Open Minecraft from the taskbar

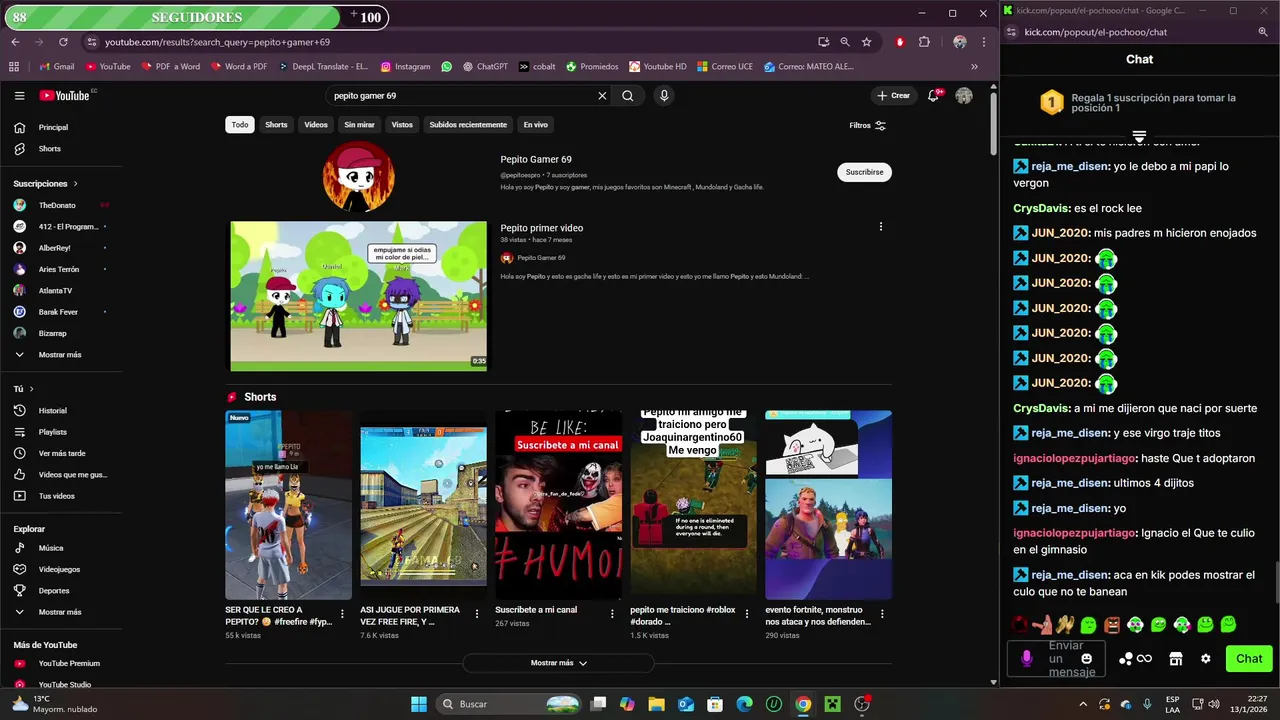[x=832, y=704]
